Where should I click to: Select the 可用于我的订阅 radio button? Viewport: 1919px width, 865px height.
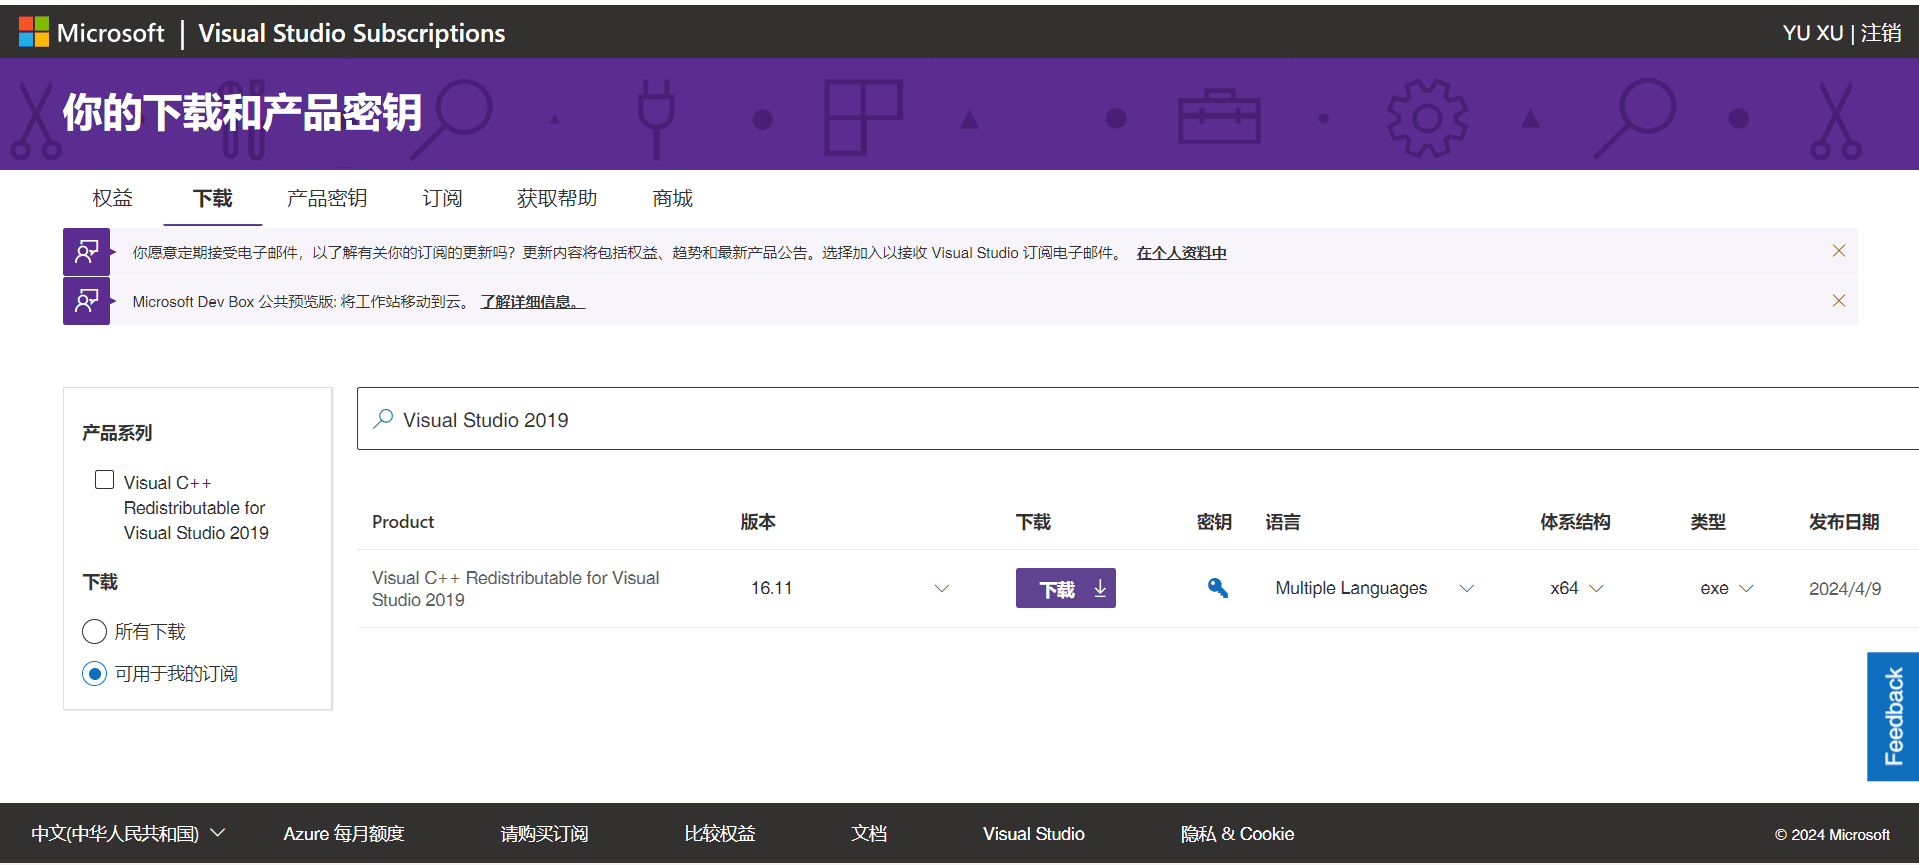(94, 673)
